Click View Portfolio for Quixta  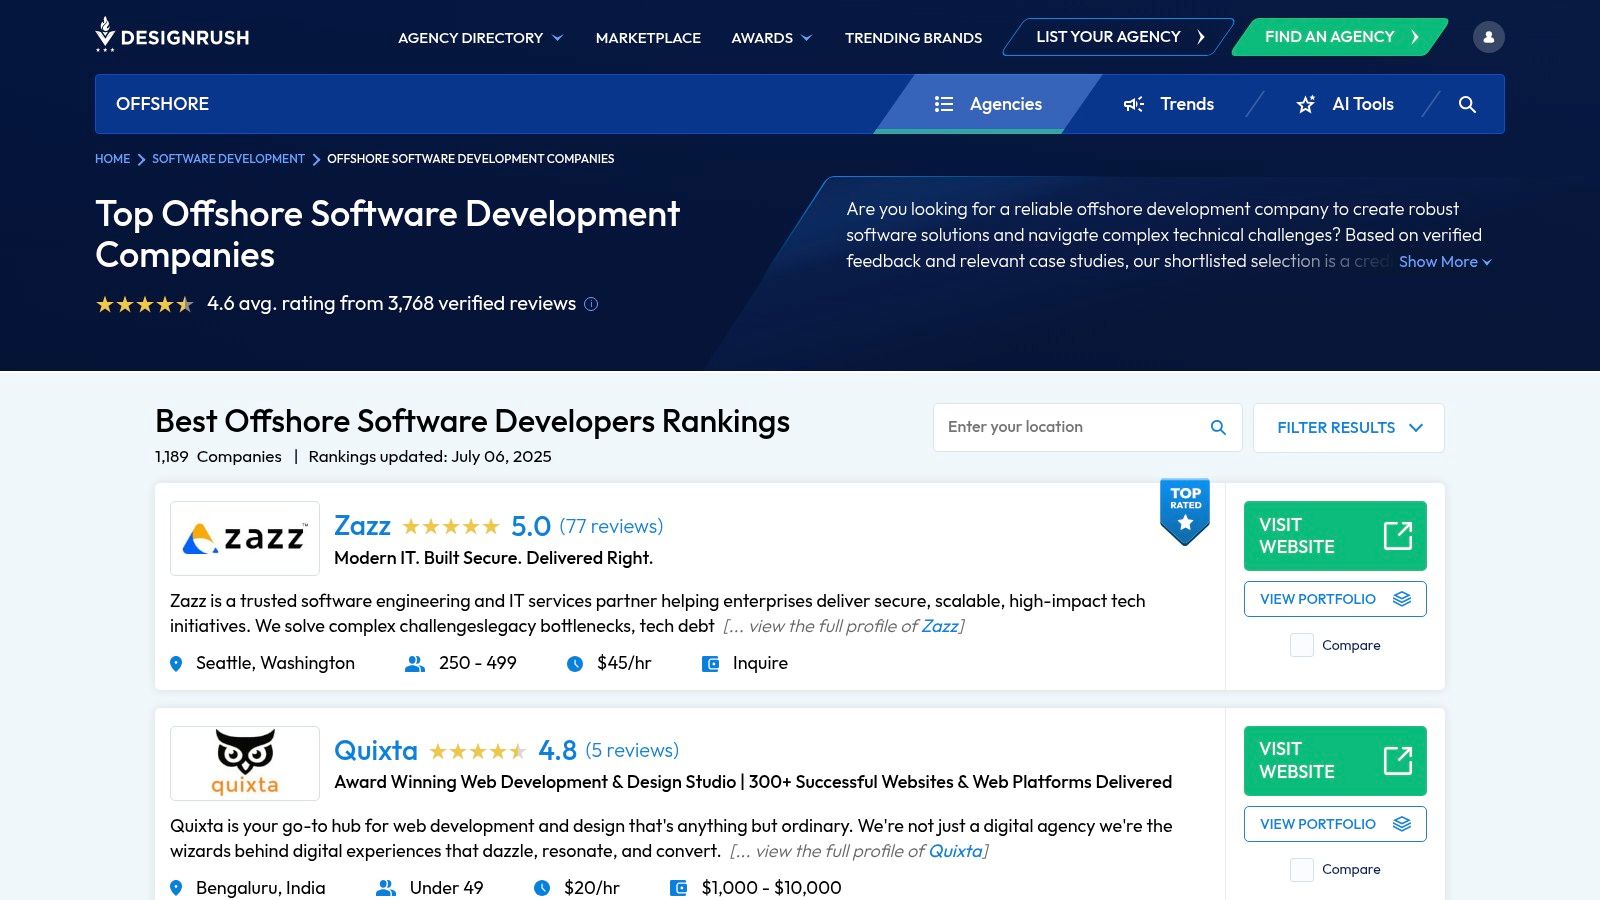coord(1334,824)
